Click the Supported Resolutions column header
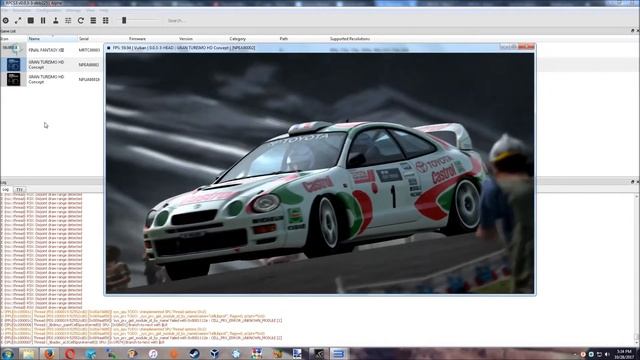 coord(350,39)
